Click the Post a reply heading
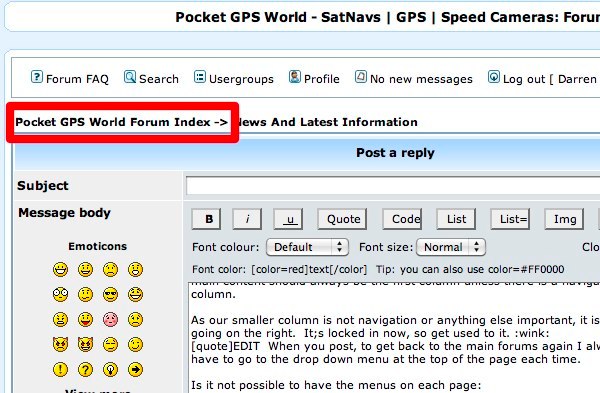Screen dimensions: 600x393 coord(395,153)
